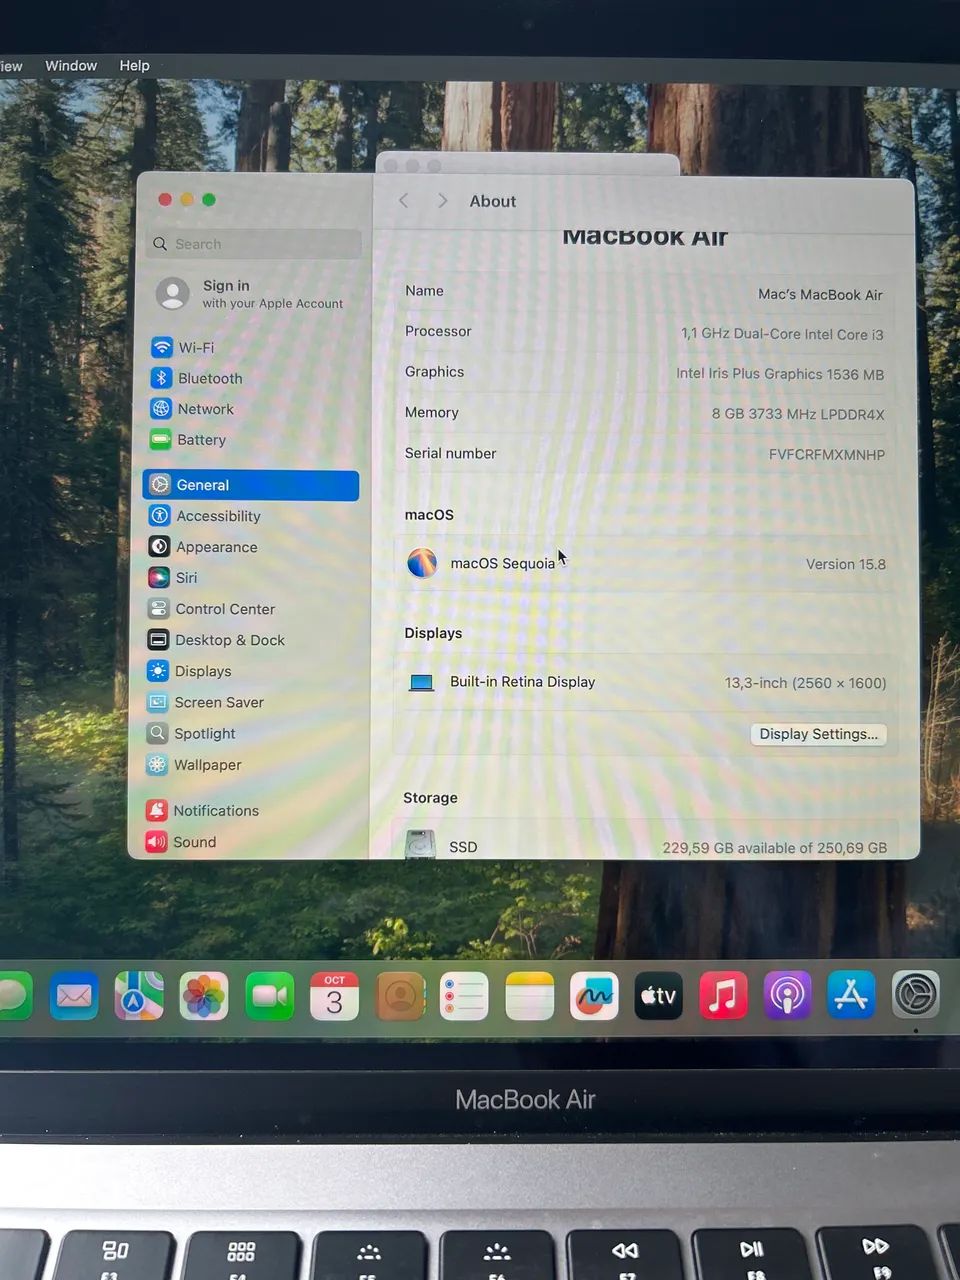This screenshot has height=1280, width=960.
Task: Open Mail from the Dock
Action: point(74,996)
